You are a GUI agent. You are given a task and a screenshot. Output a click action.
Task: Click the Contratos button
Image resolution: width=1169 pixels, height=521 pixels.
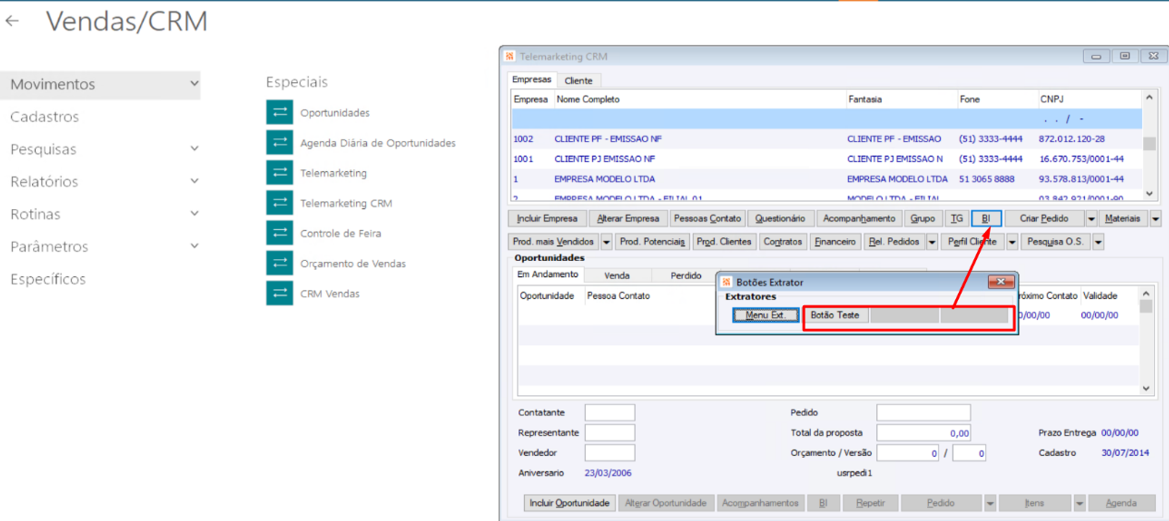784,241
